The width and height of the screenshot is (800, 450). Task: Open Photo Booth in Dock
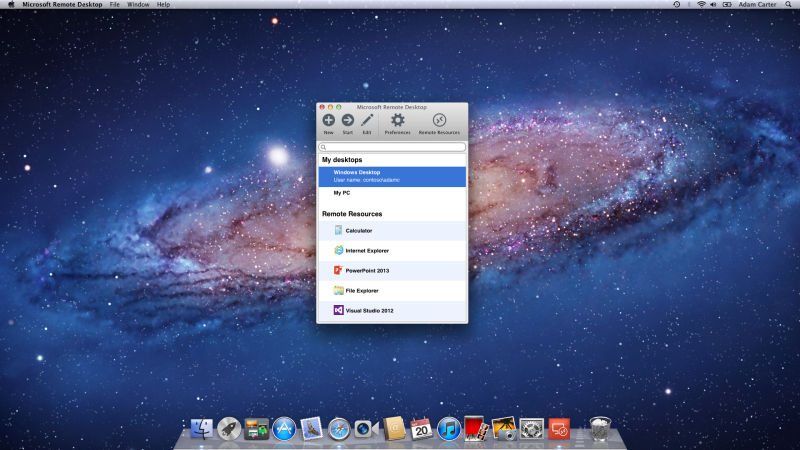click(x=476, y=428)
